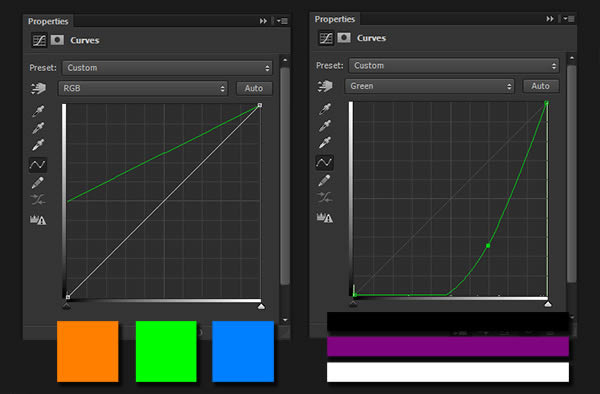Pick the gray point eyedropper in right panel
This screenshot has height=394, width=600.
(x=325, y=125)
